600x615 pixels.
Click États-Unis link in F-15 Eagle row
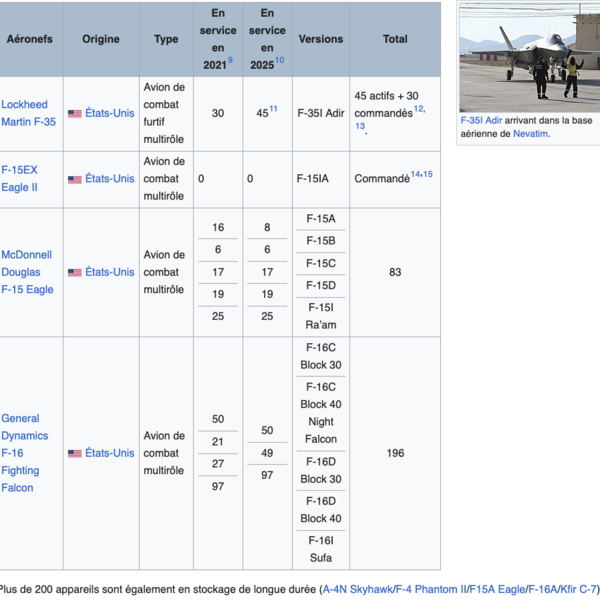(x=109, y=272)
